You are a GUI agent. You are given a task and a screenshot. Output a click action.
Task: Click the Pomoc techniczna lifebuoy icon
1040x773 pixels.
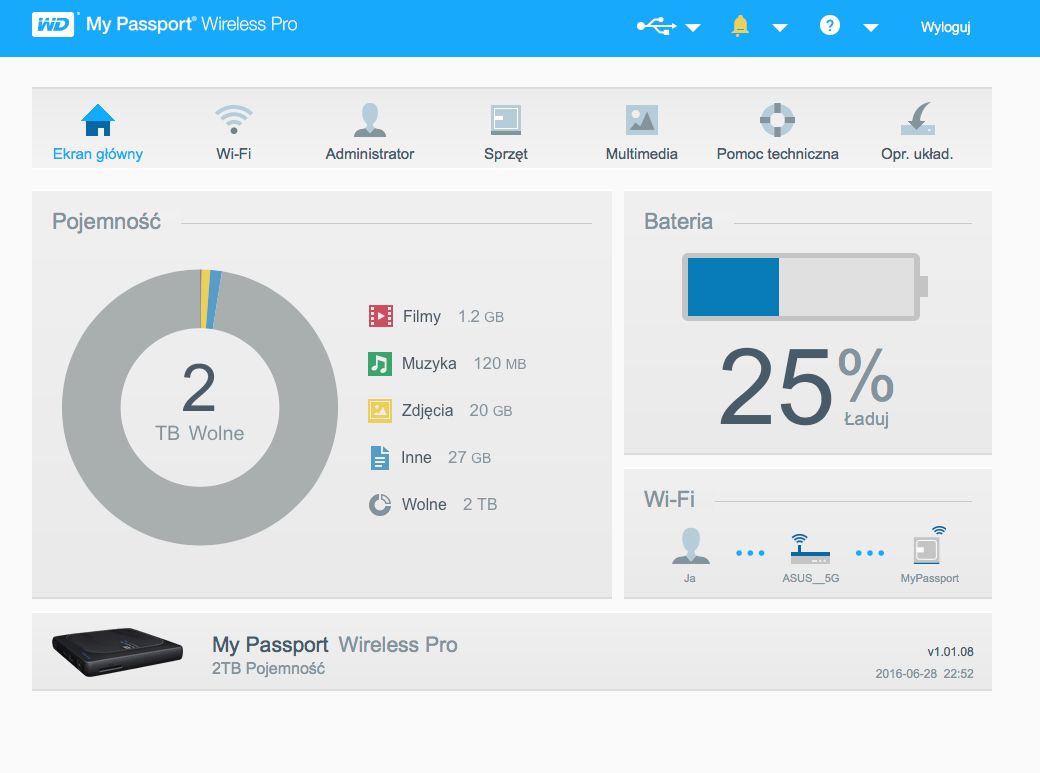(777, 120)
